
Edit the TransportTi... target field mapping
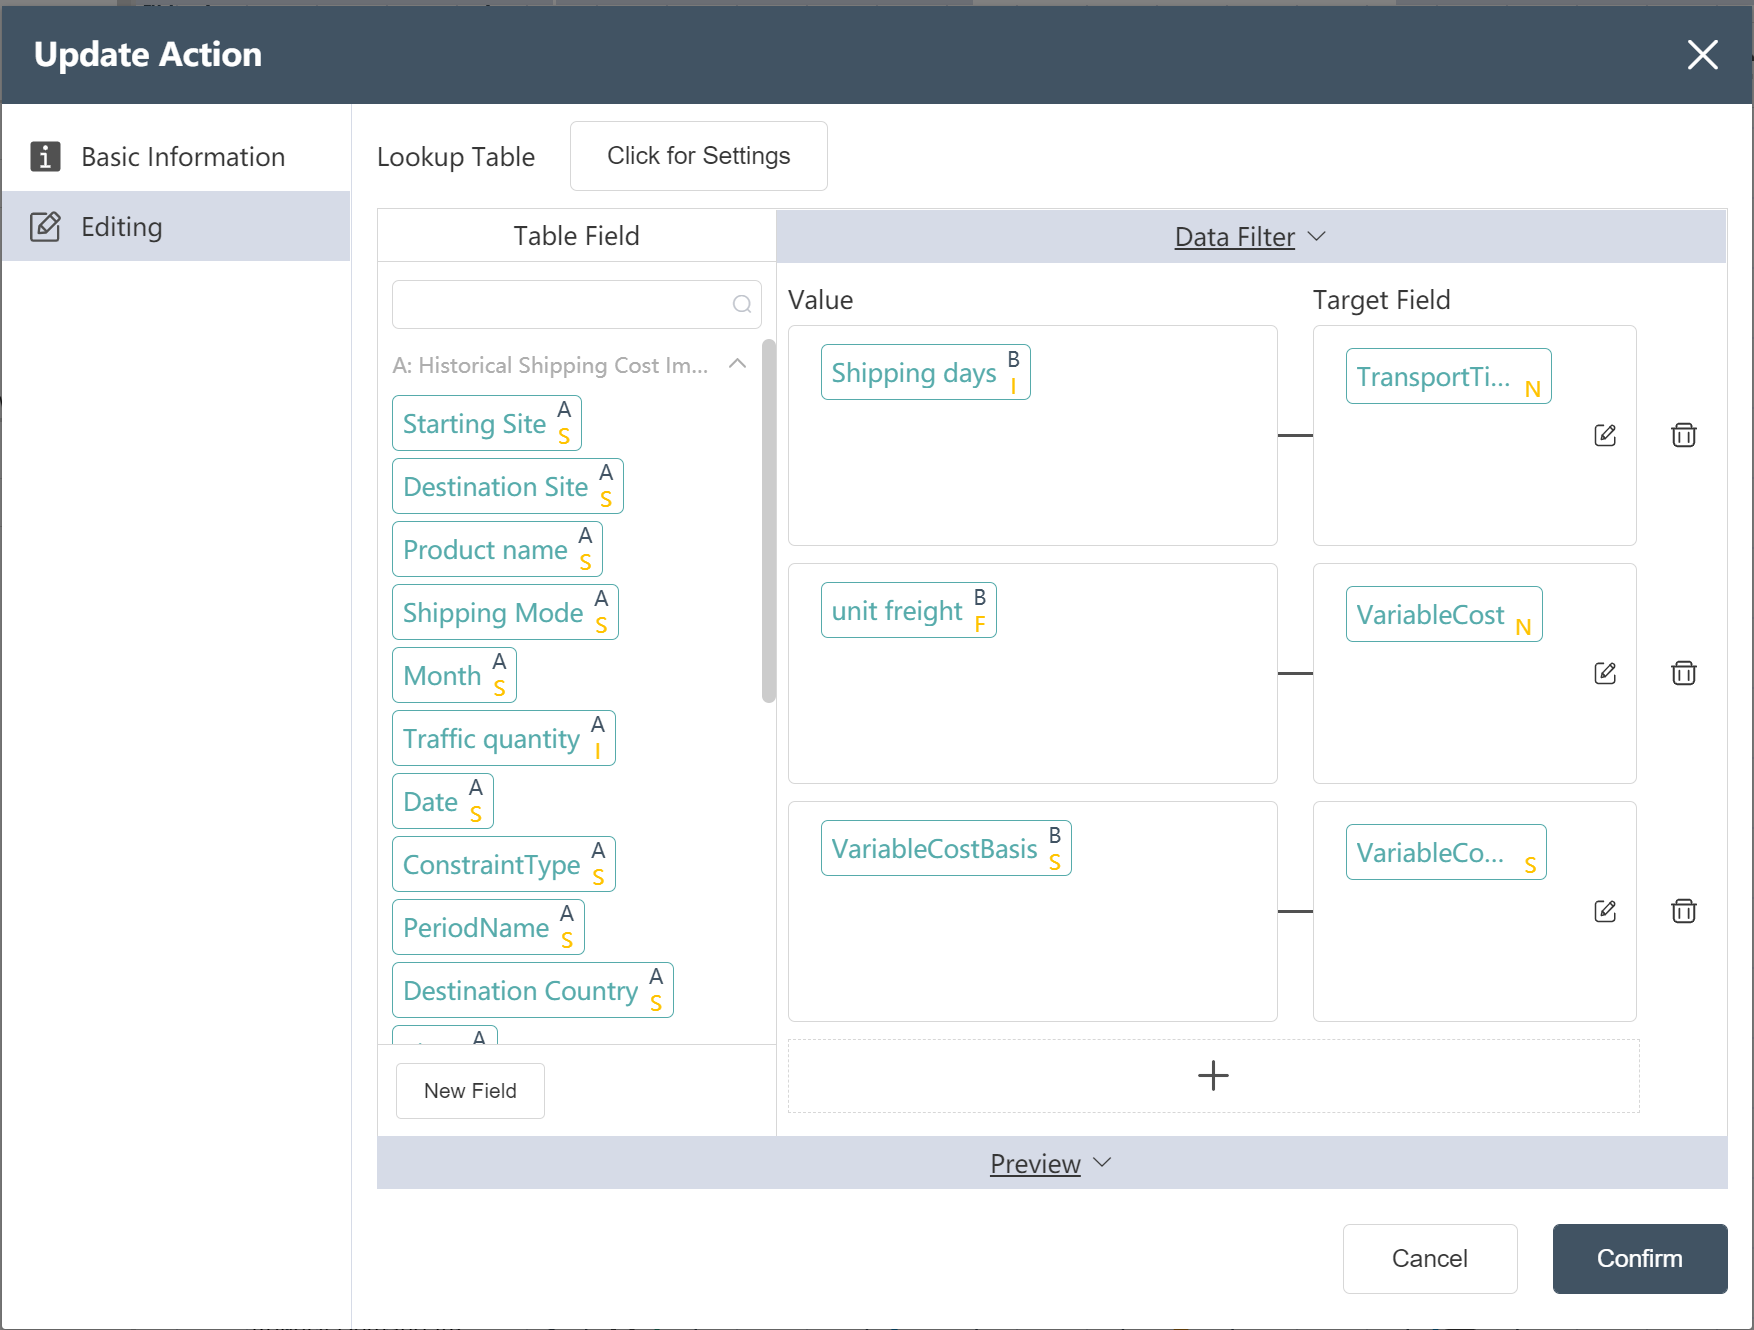[x=1605, y=435]
